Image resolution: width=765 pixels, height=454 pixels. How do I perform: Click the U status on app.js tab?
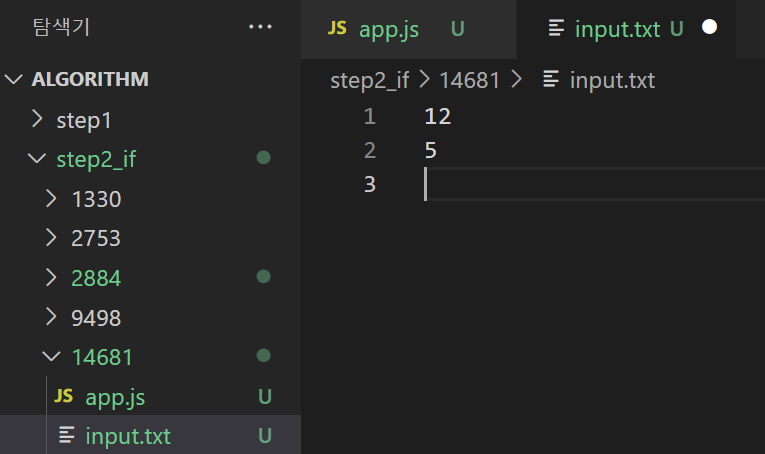point(458,29)
